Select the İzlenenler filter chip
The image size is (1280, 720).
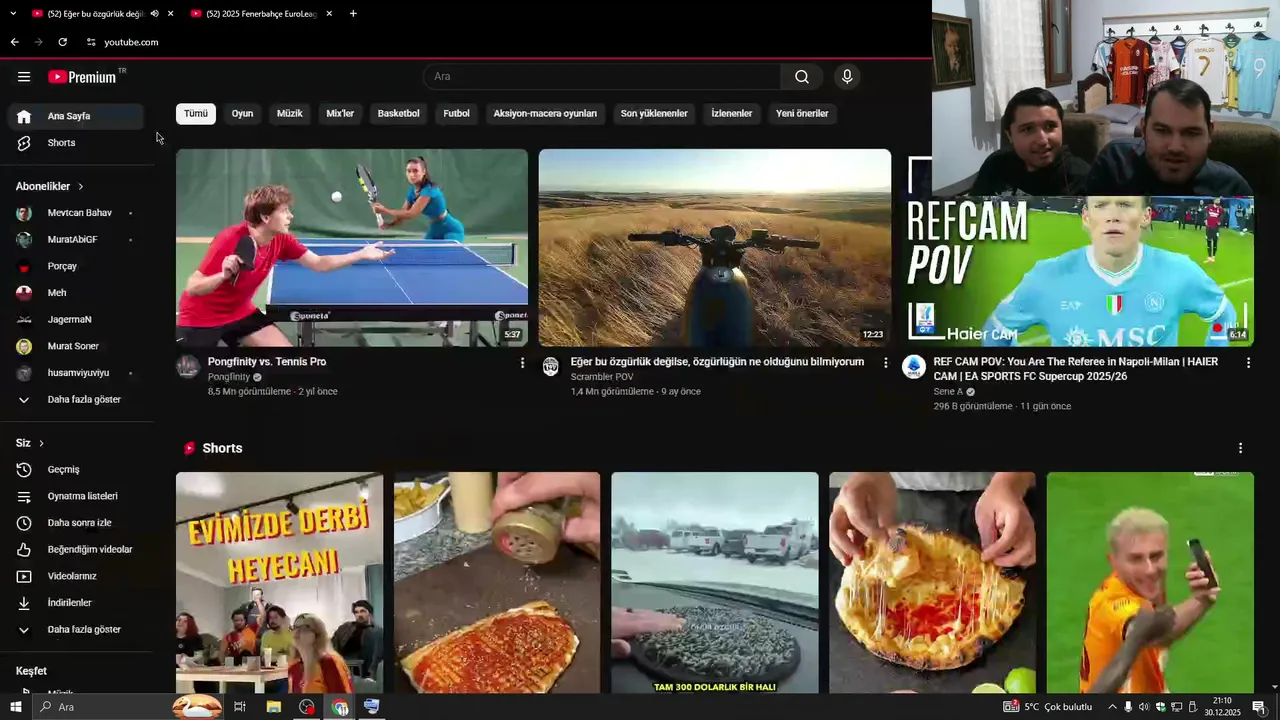pyautogui.click(x=731, y=114)
